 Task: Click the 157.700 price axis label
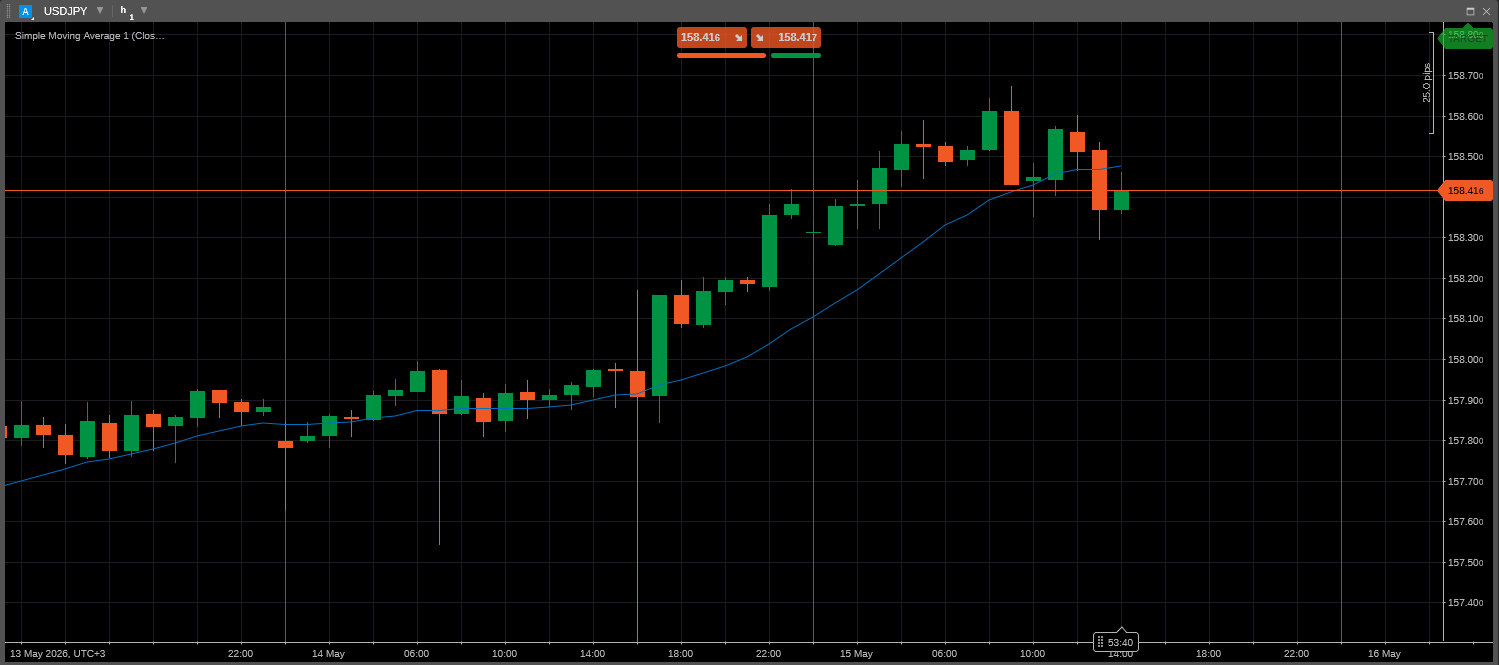[x=1465, y=481]
